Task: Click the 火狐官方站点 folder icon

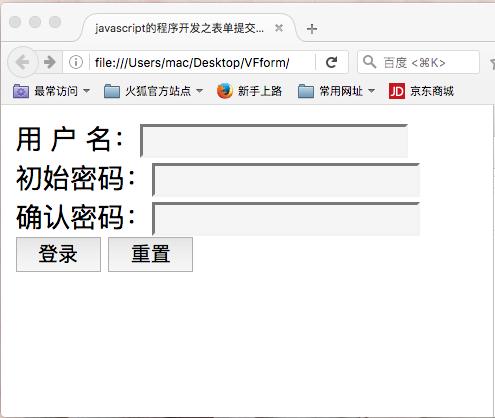Action: [112, 91]
